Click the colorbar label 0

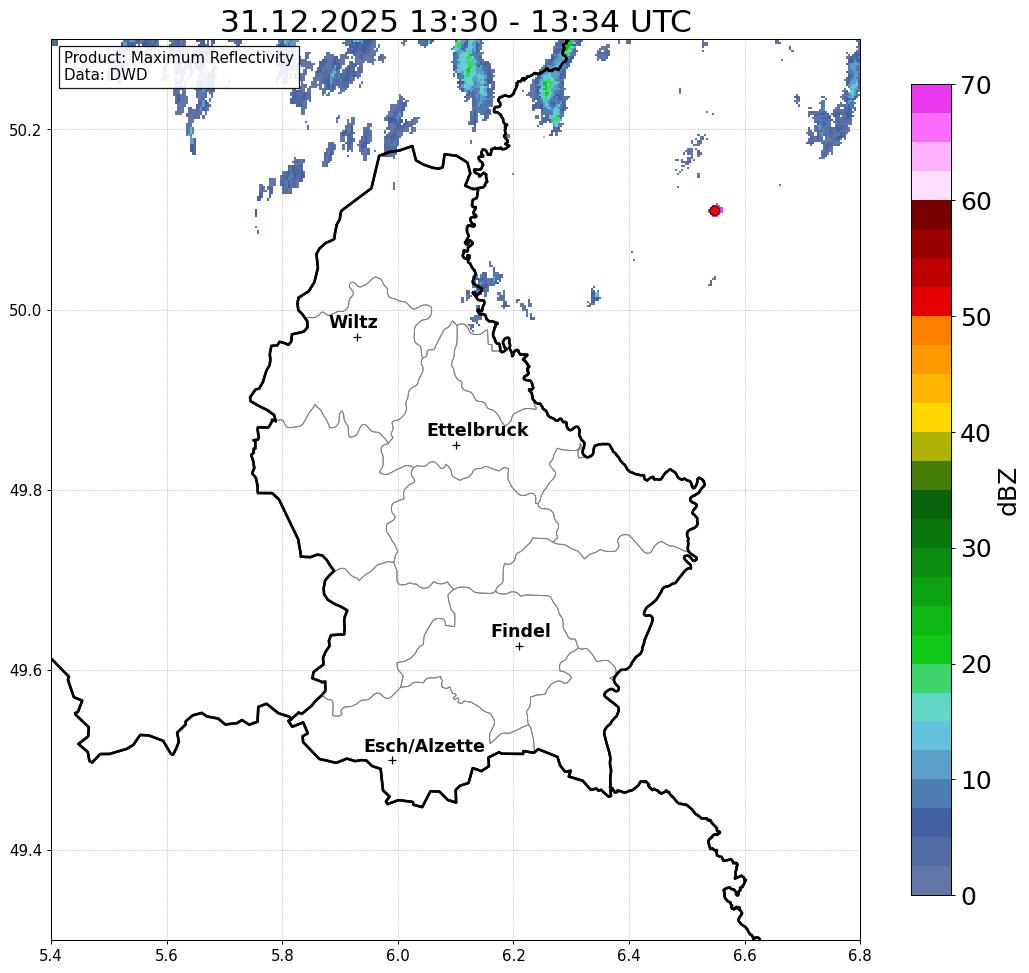click(969, 896)
